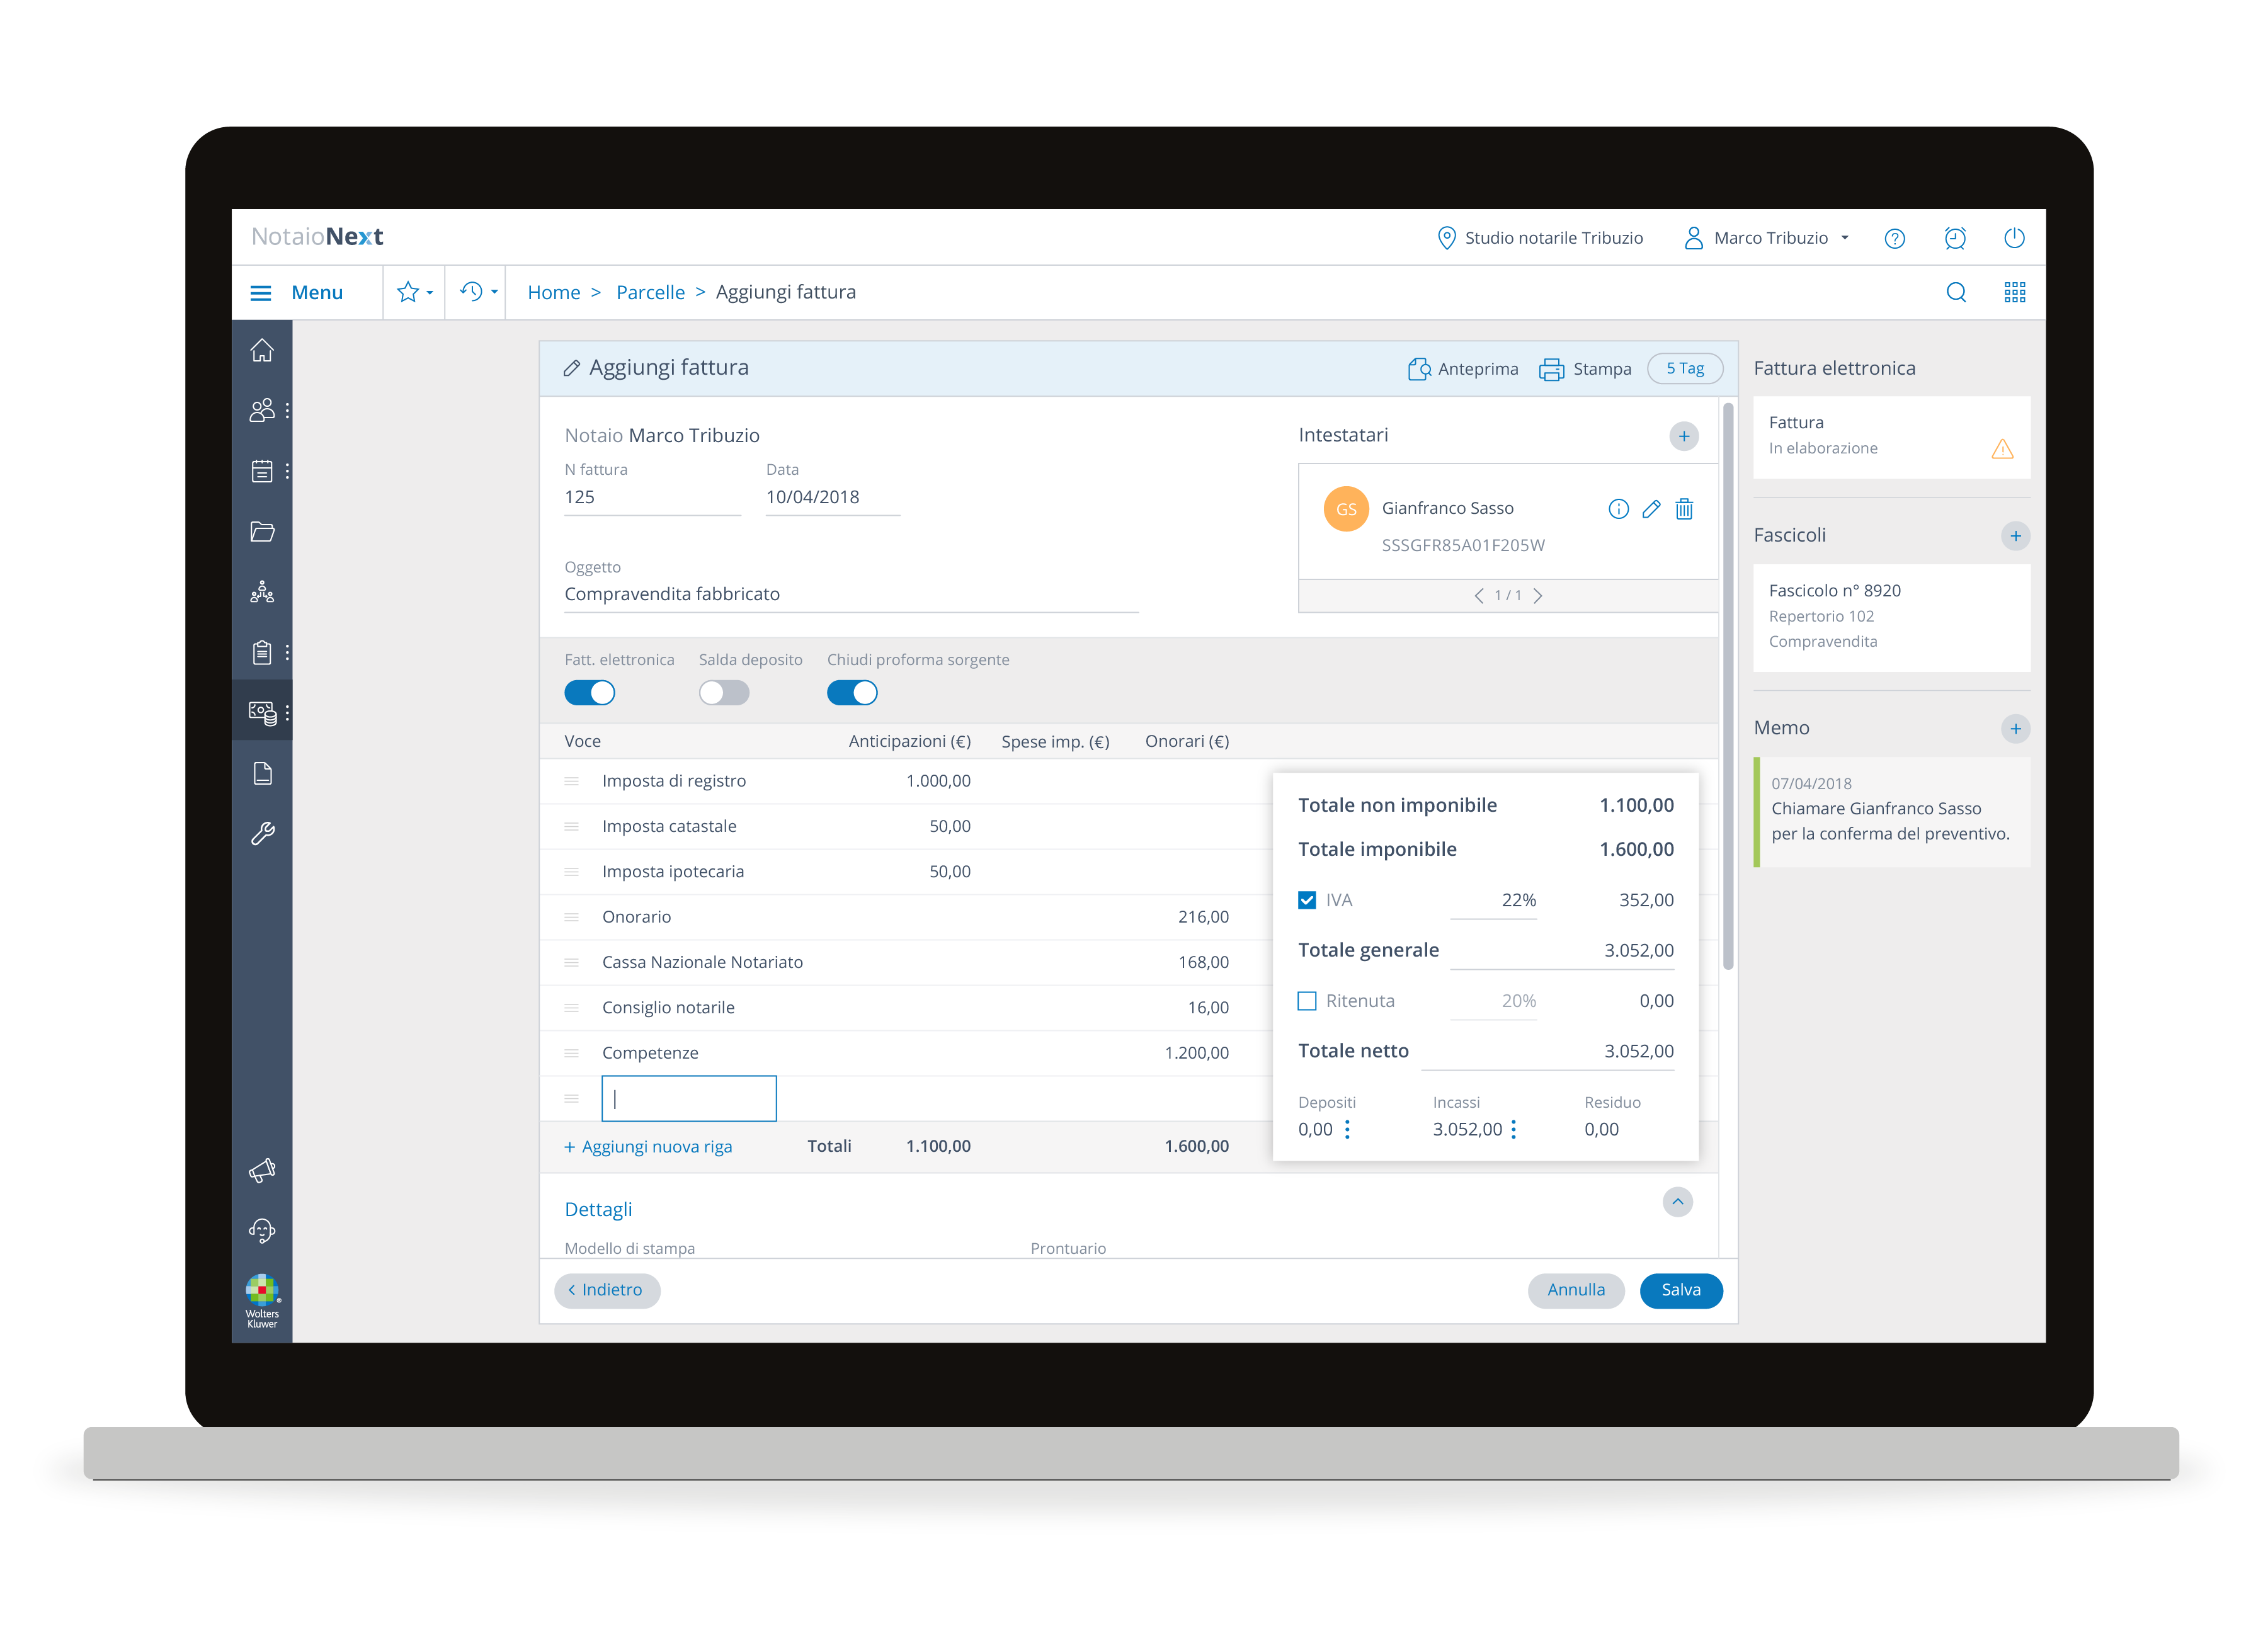Screen dimensions: 2268x1638
Task: Open the hamburger Menu
Action: tap(261, 293)
